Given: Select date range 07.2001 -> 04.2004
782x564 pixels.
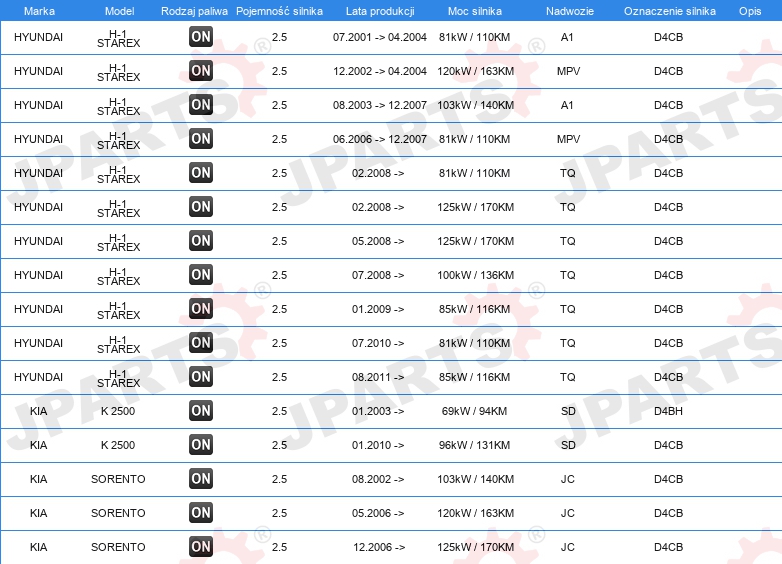Looking at the screenshot, I should coord(380,37).
